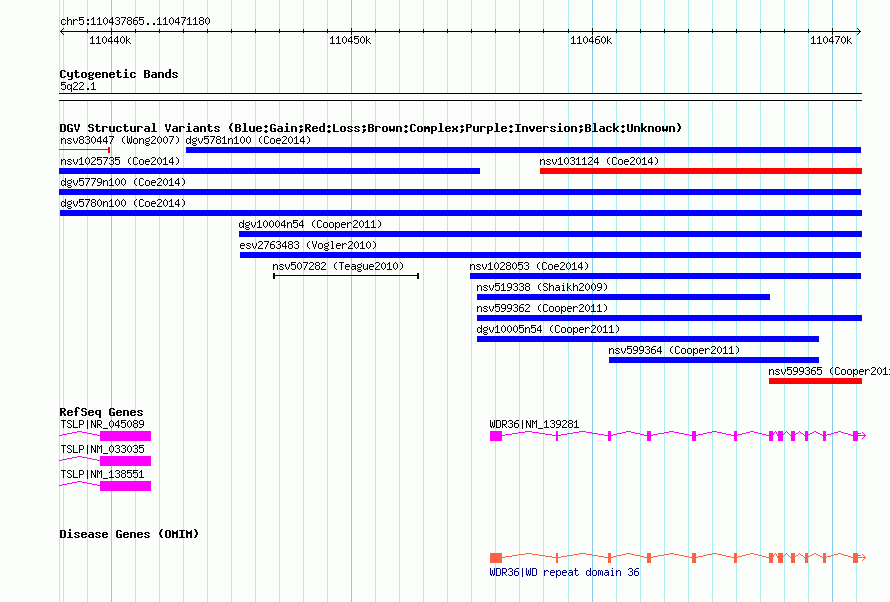Click the 110440k ruler tick label
890x602 pixels.
110,40
